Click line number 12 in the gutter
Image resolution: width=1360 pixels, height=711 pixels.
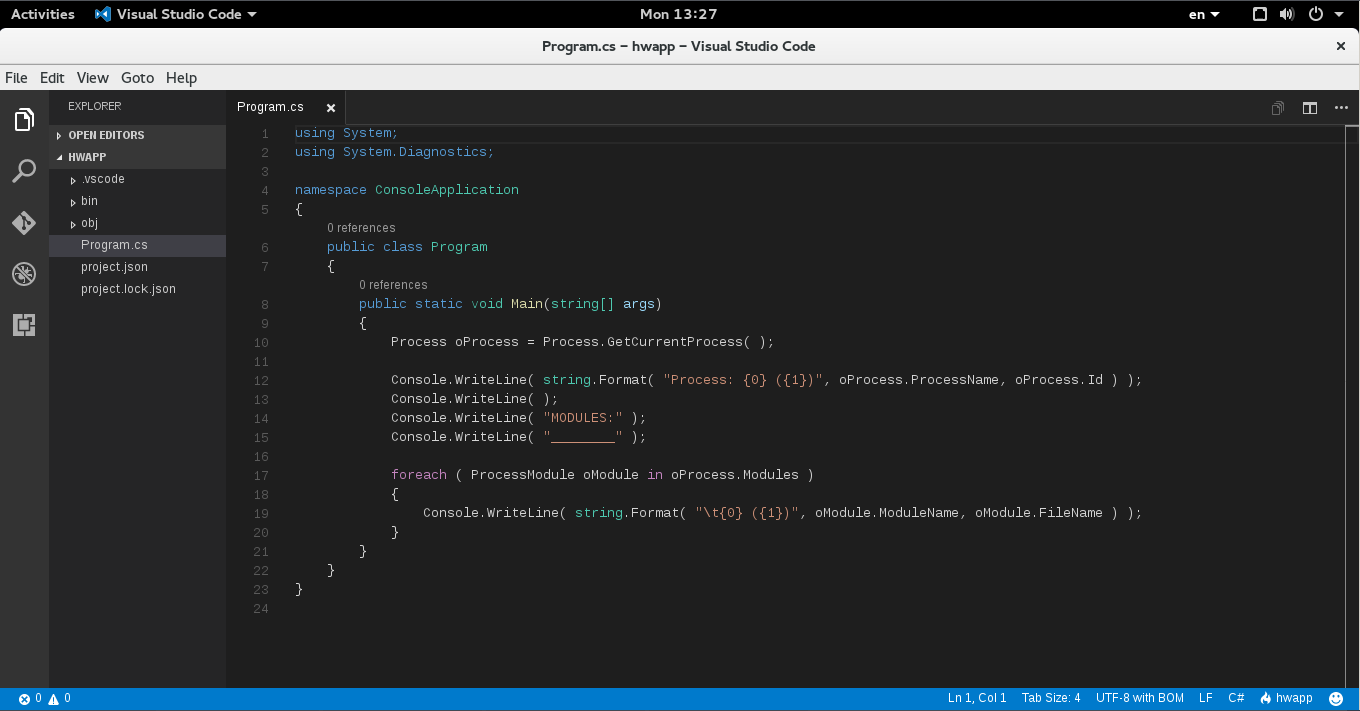click(262, 380)
